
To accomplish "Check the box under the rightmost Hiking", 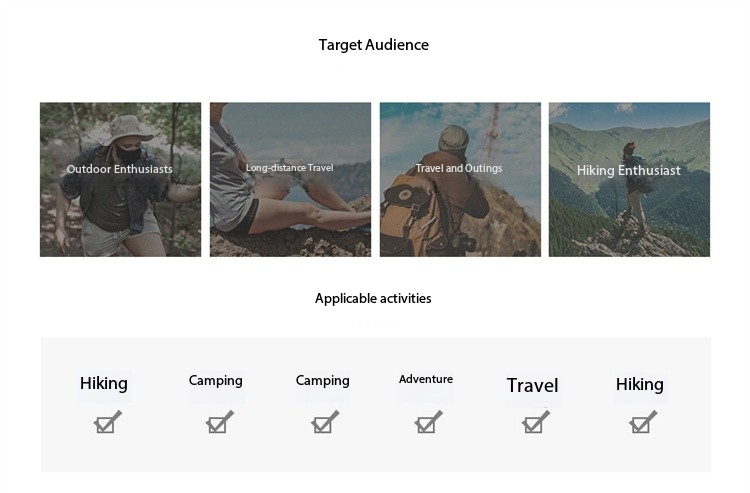I will (642, 423).
